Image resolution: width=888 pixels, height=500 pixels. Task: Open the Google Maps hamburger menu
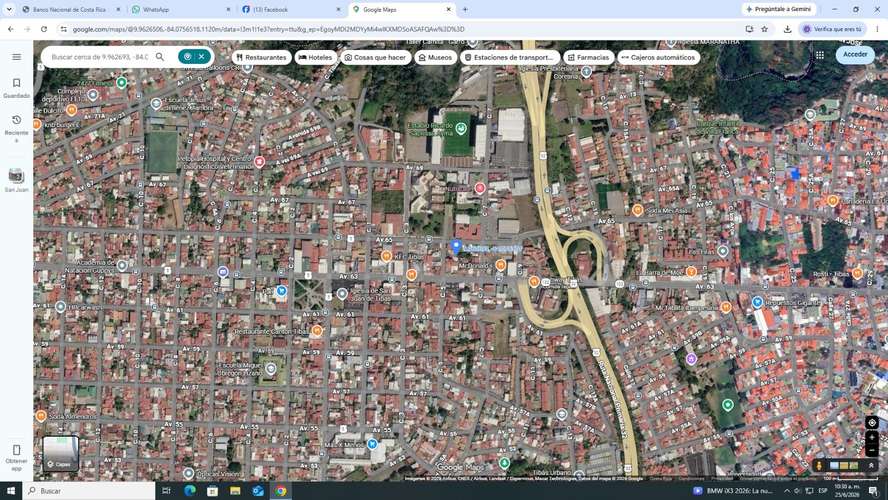pyautogui.click(x=16, y=57)
